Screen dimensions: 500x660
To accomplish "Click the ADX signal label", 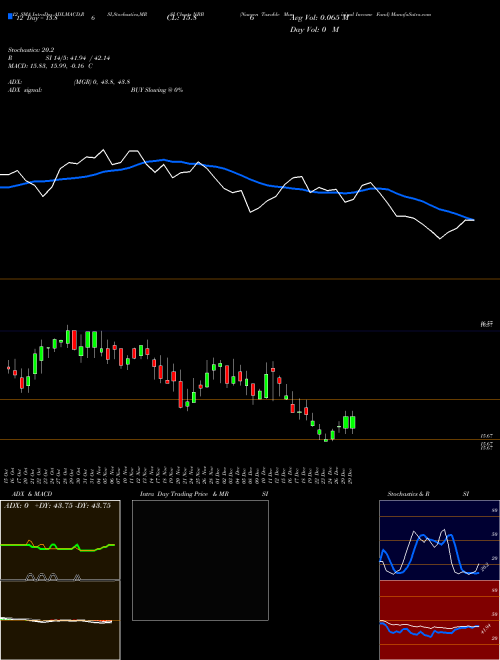I will coord(25,90).
